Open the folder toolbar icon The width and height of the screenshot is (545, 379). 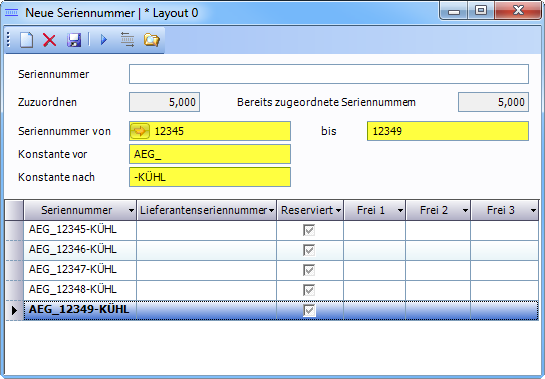point(152,40)
